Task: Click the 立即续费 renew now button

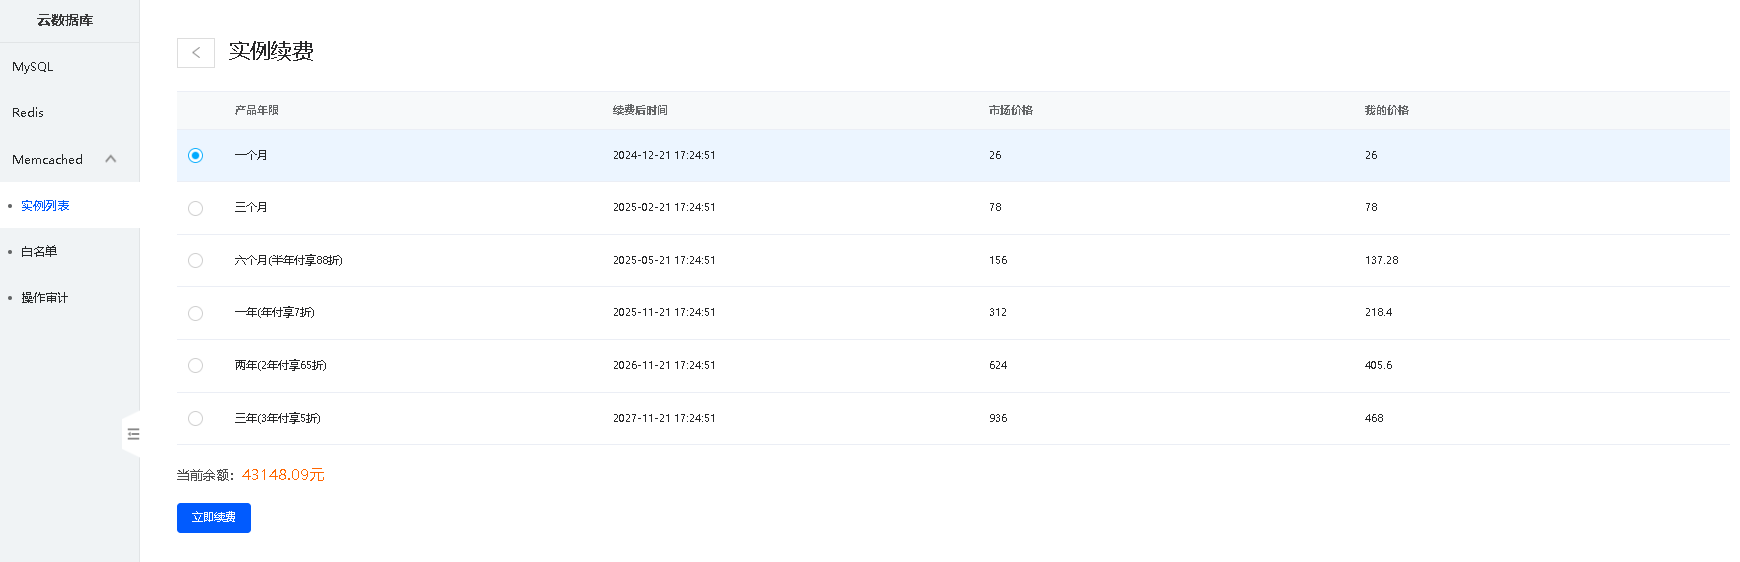Action: (x=214, y=517)
